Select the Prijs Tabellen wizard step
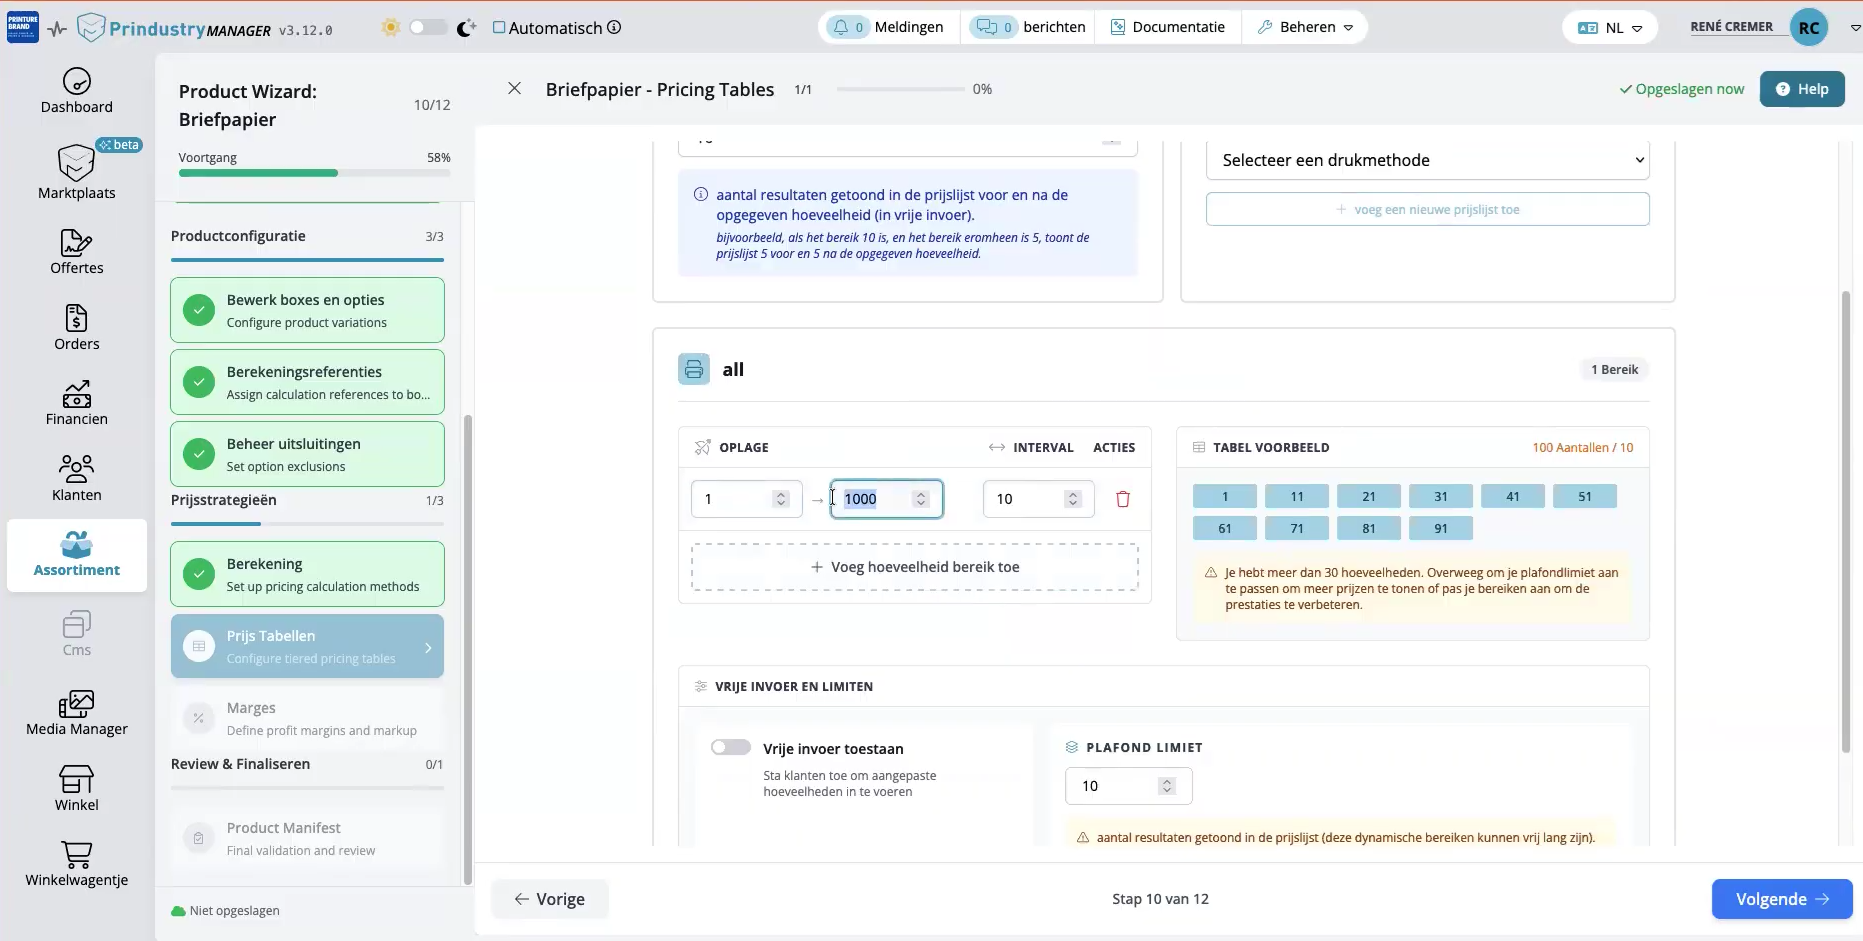The image size is (1863, 941). [307, 645]
